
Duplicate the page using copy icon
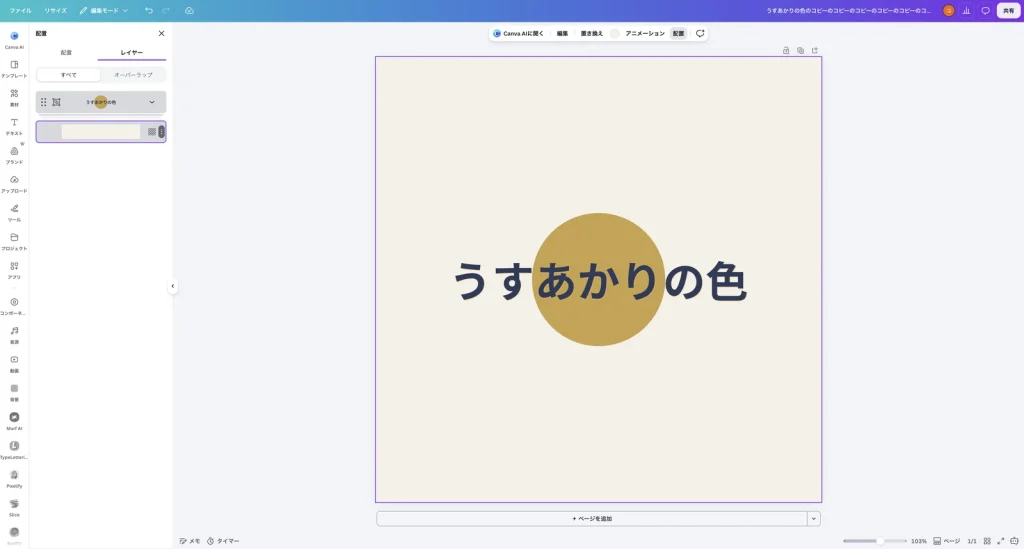[x=800, y=50]
